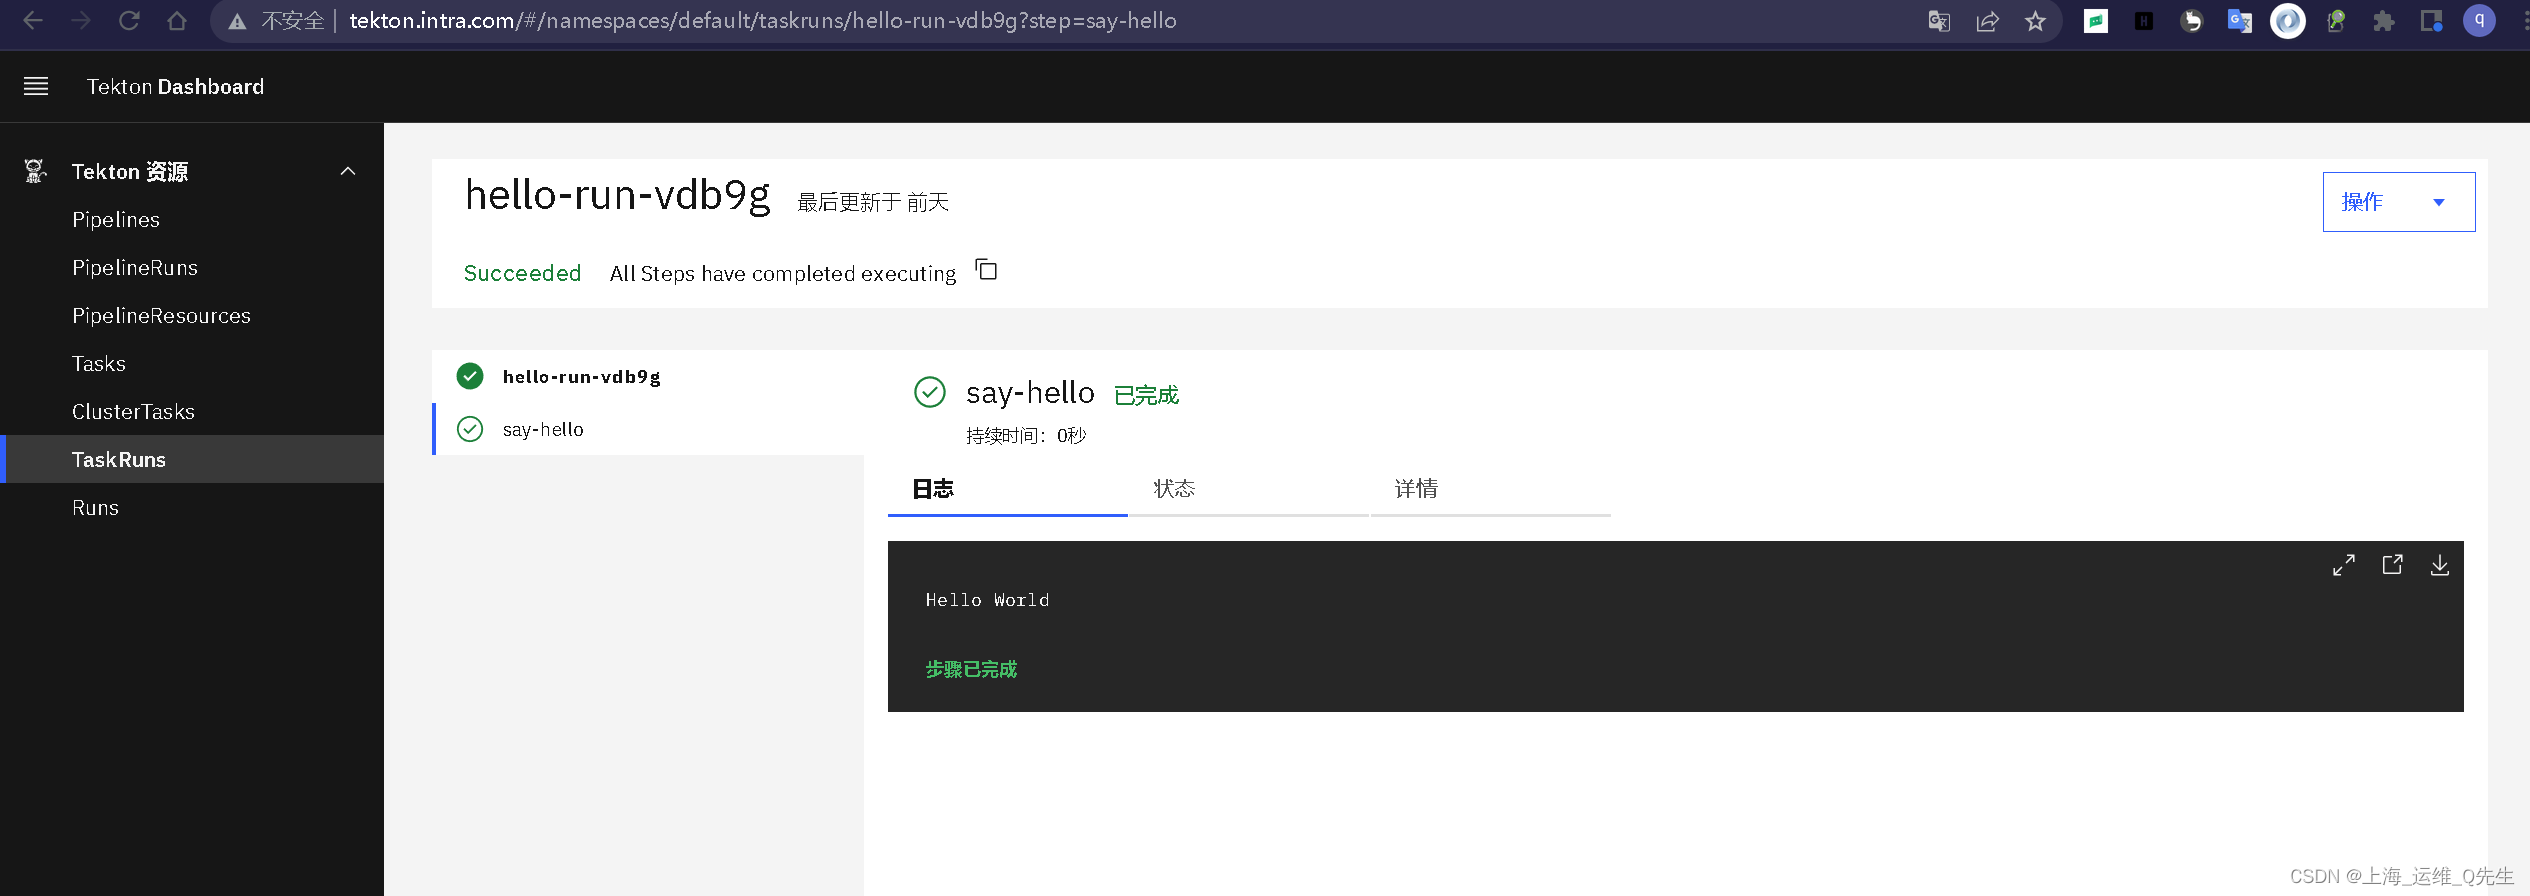Screen dimensions: 2530x896
Task: Switch to the 详情 details tab
Action: tap(1490, 489)
